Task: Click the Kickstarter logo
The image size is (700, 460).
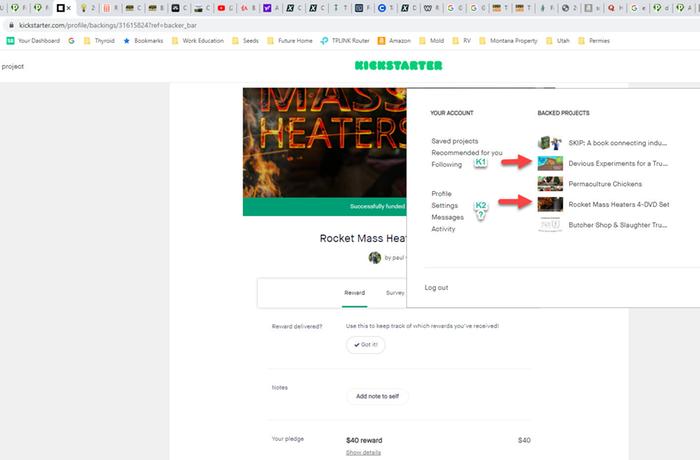Action: click(x=397, y=65)
